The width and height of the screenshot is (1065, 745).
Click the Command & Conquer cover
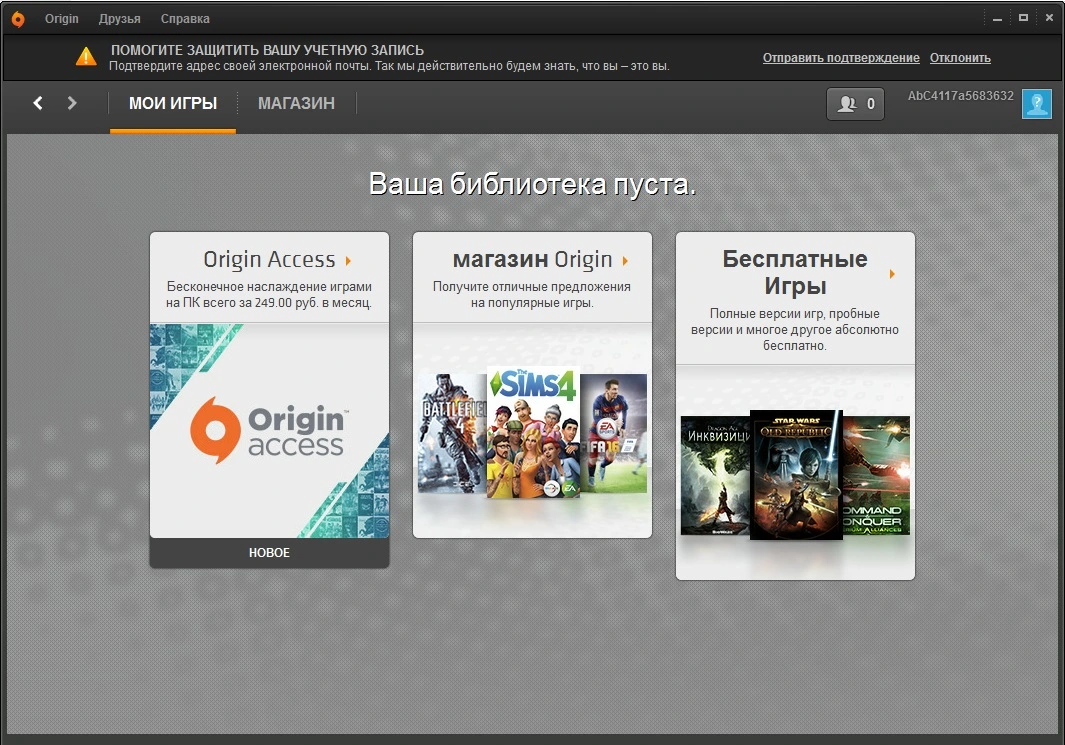(876, 475)
